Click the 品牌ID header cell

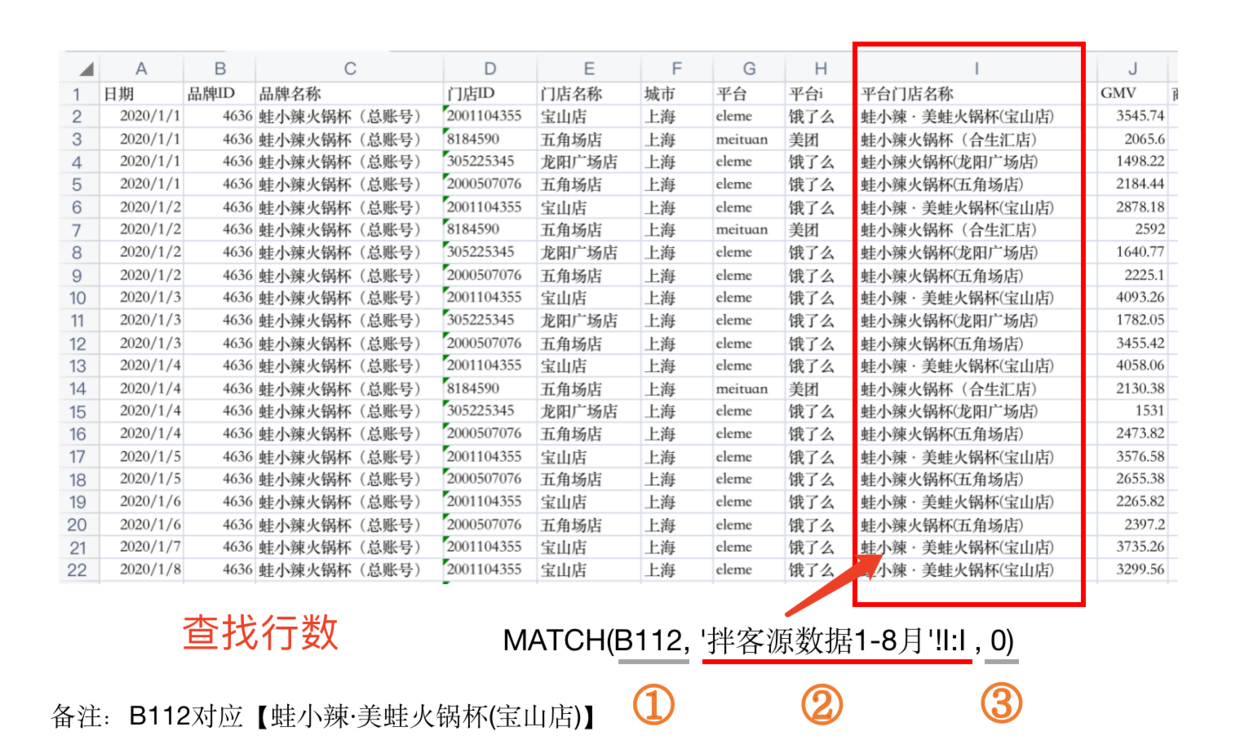tap(220, 94)
